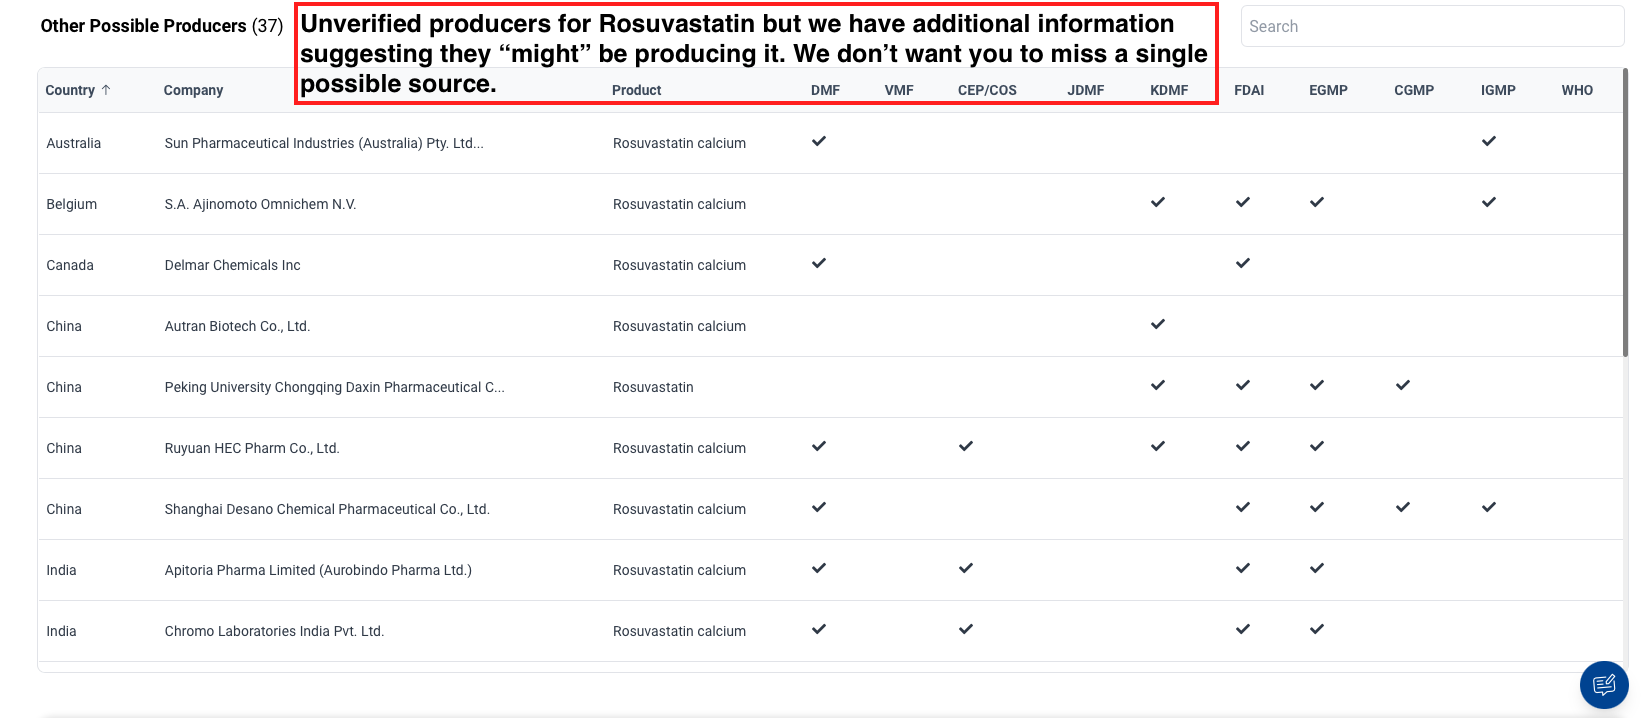This screenshot has width=1644, height=718.
Task: Click CEP/COS checkmark for Ruyuan HEC Pharm
Action: [x=966, y=446]
